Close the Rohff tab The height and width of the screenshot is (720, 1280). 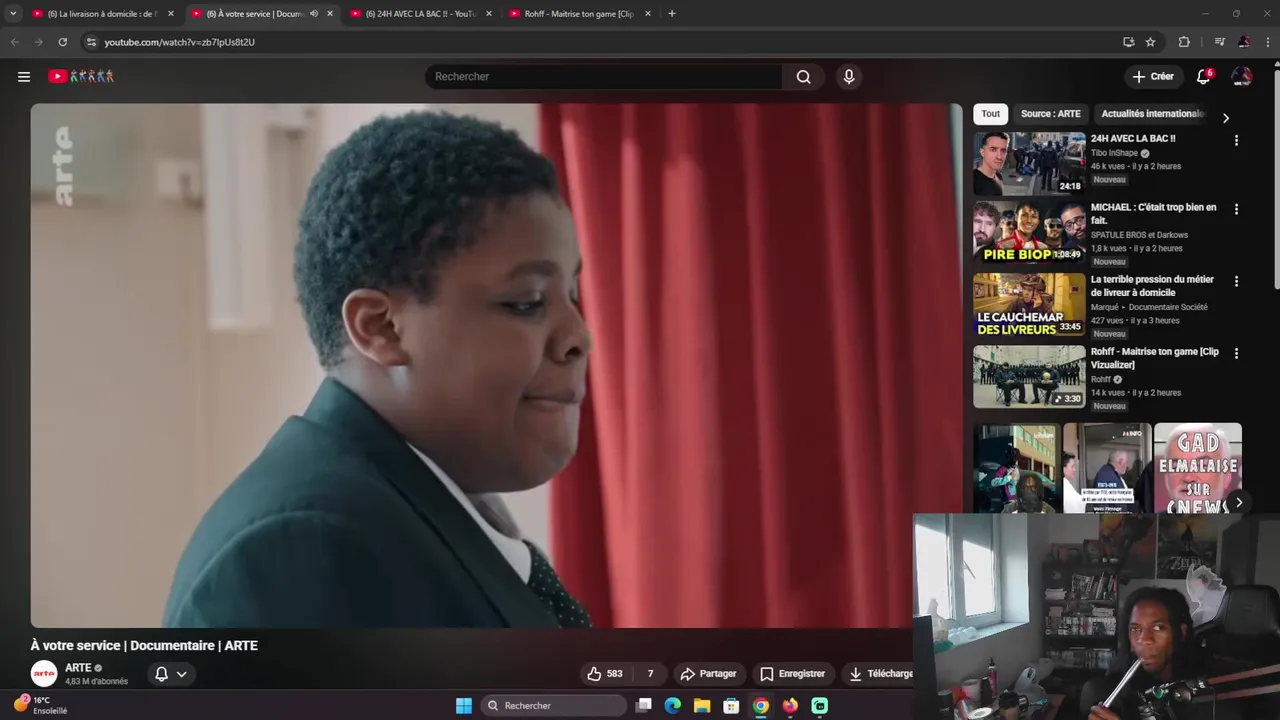[x=648, y=14]
